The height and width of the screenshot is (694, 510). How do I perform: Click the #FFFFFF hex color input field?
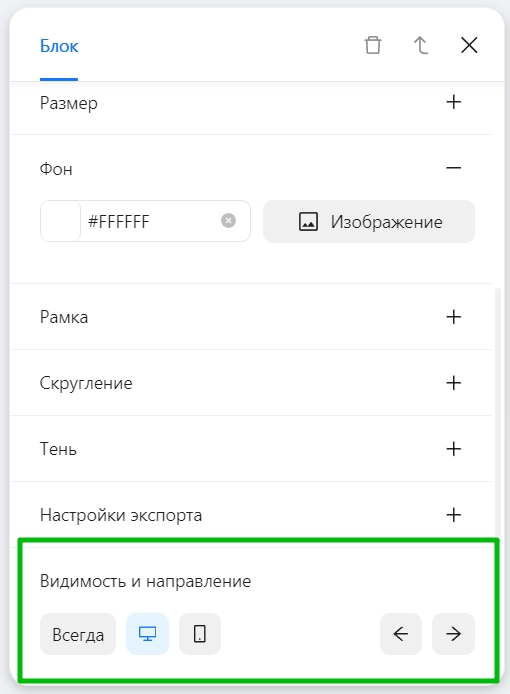tap(151, 221)
